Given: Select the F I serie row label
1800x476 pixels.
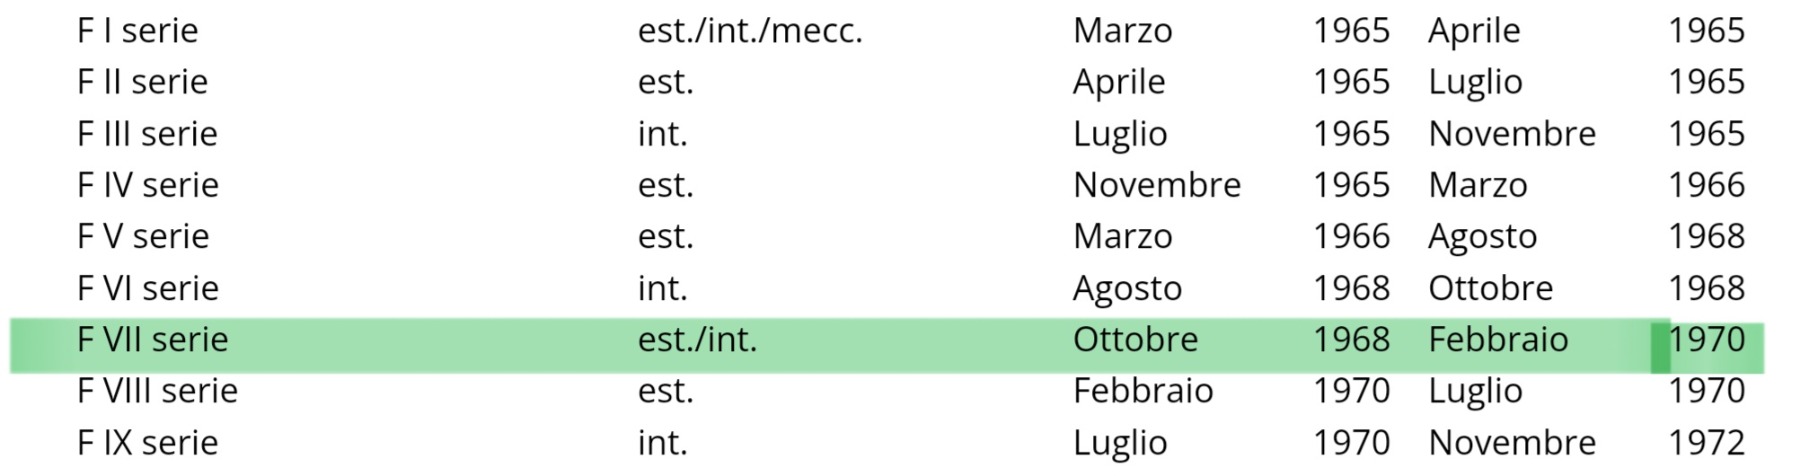Looking at the screenshot, I should 138,31.
